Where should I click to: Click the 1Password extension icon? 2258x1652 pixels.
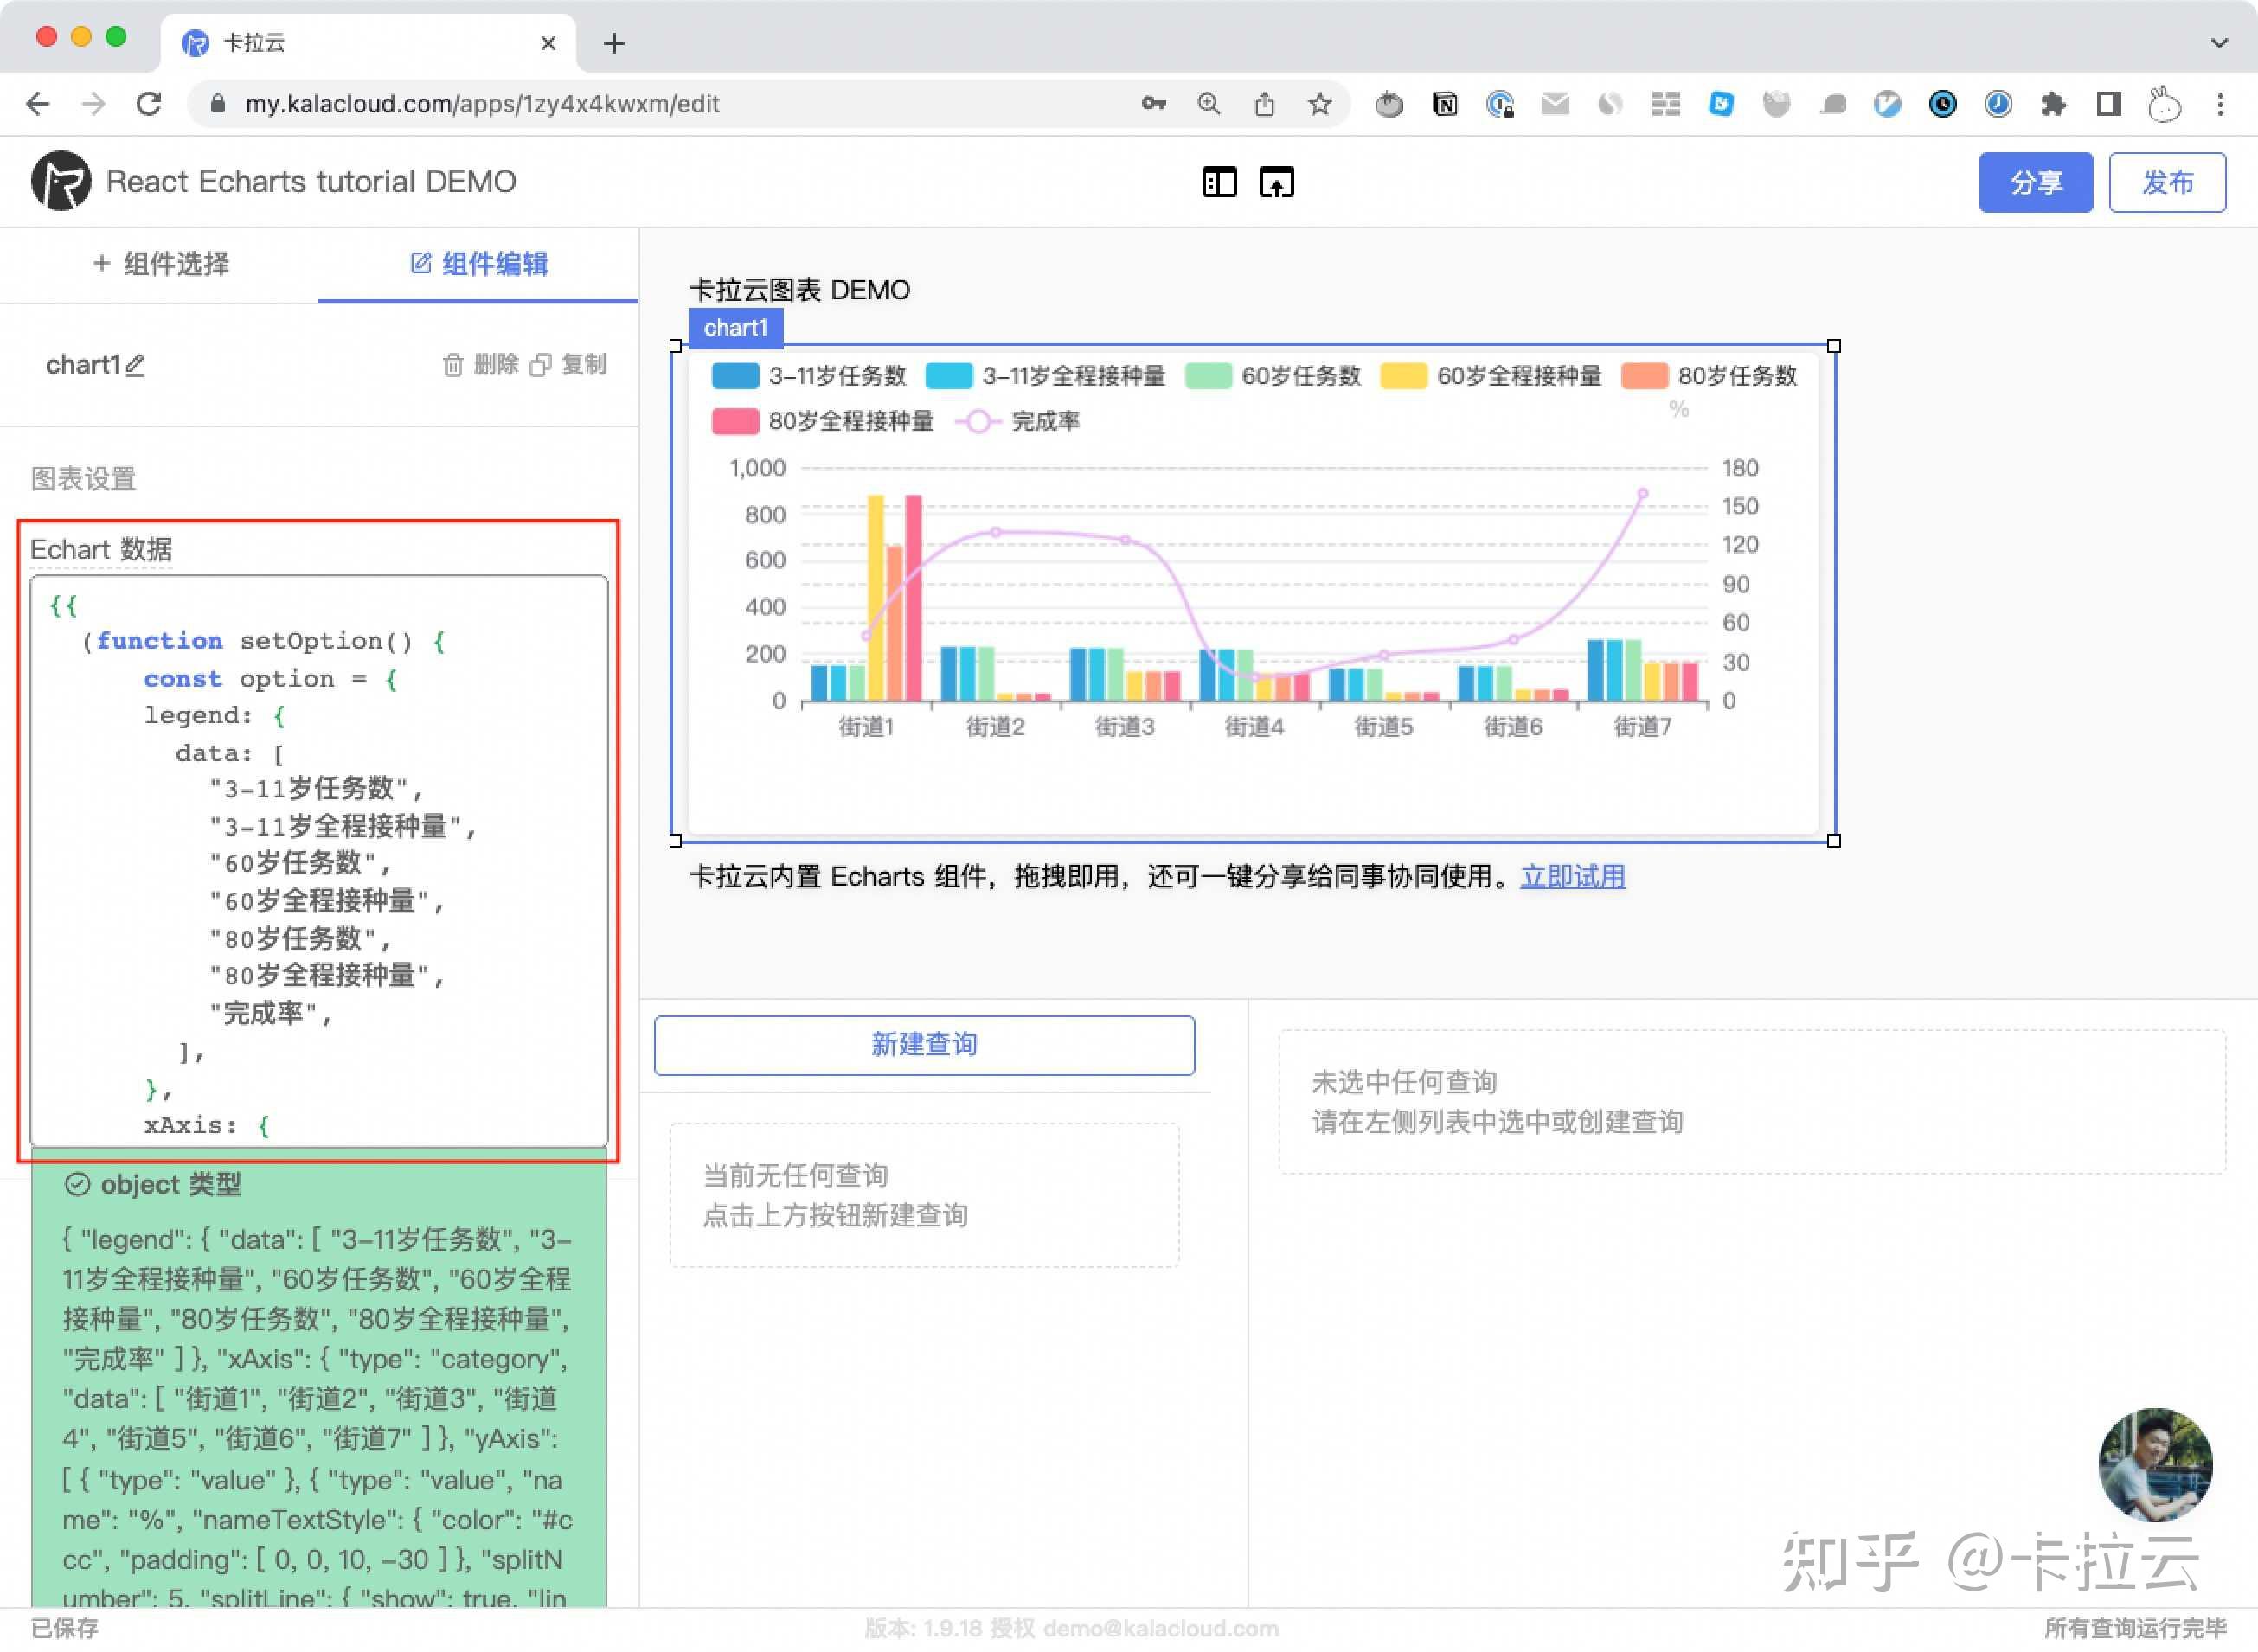click(1500, 104)
